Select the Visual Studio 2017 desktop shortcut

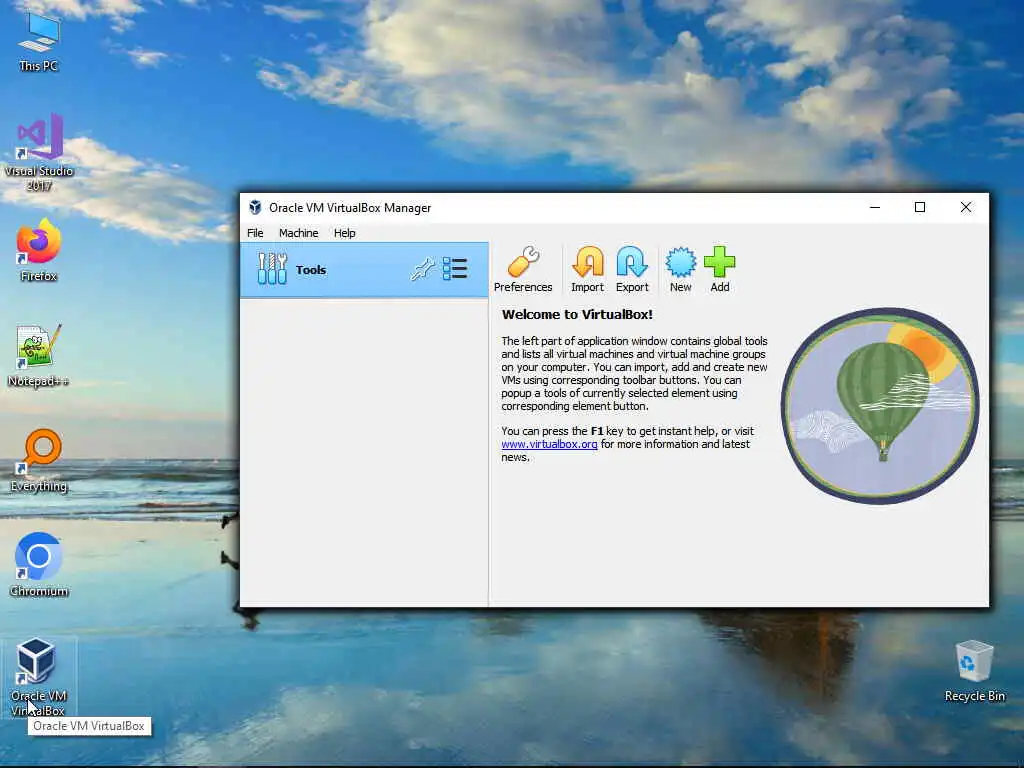[x=39, y=152]
